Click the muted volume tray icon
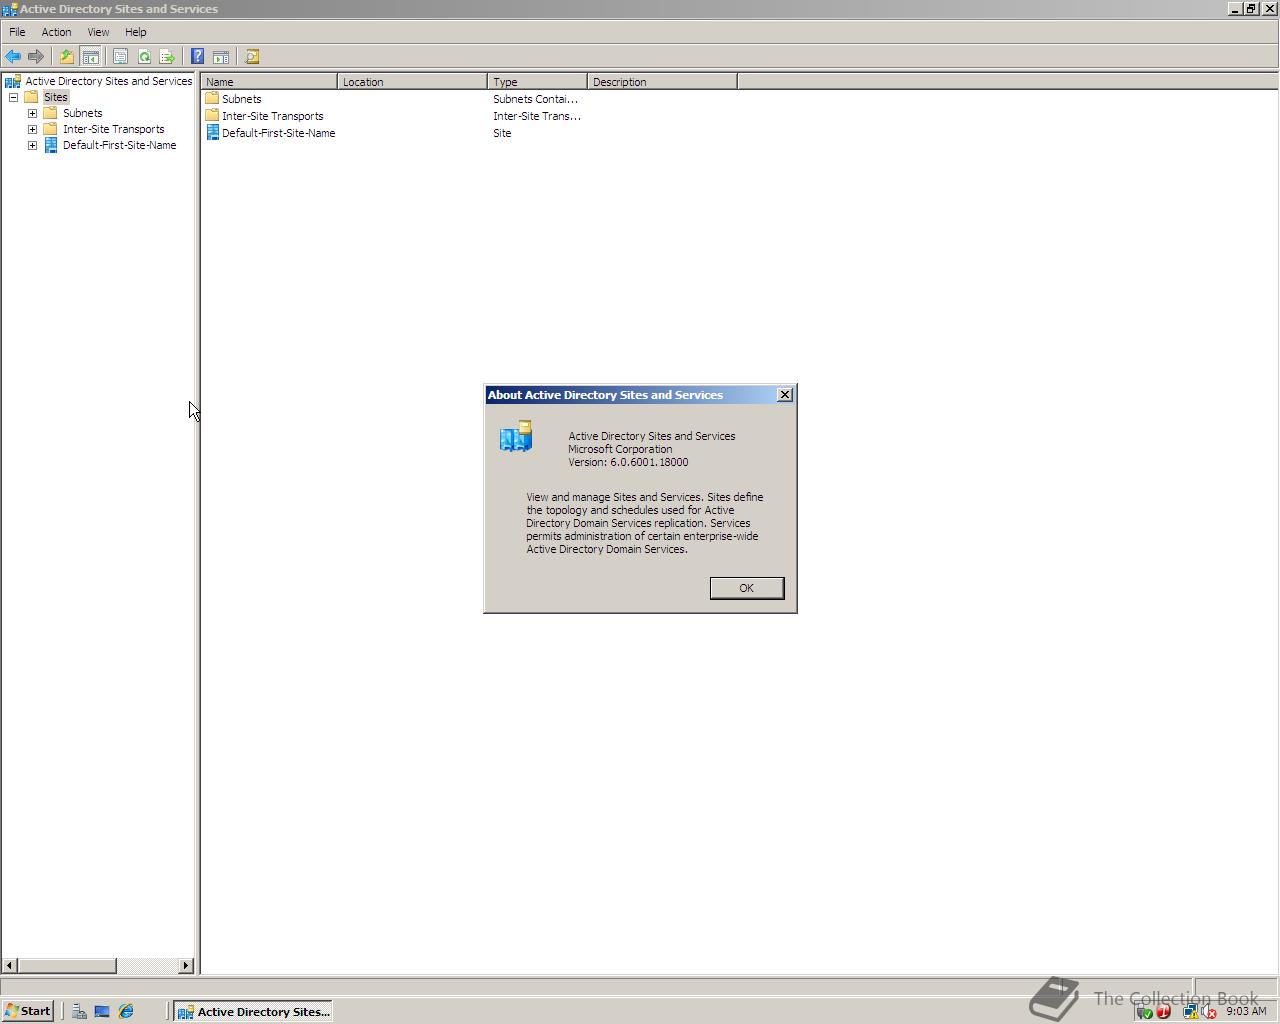Viewport: 1280px width, 1024px height. 1209,1012
